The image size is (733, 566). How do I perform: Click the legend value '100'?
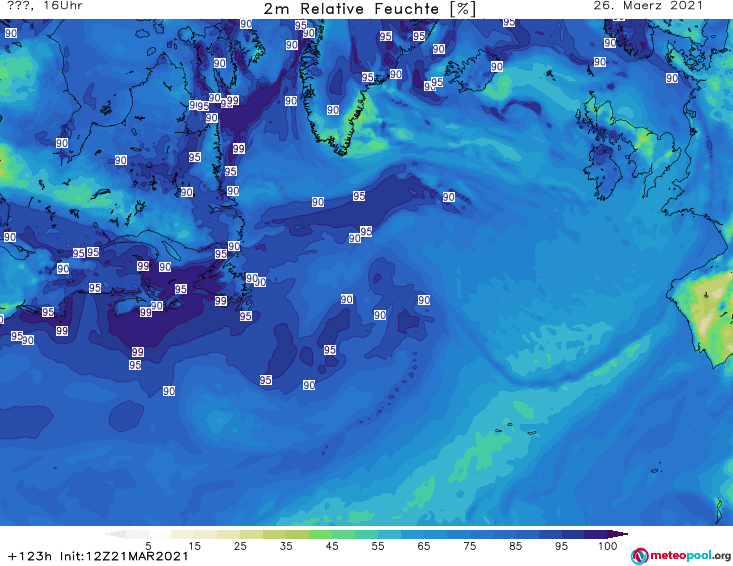click(x=608, y=546)
